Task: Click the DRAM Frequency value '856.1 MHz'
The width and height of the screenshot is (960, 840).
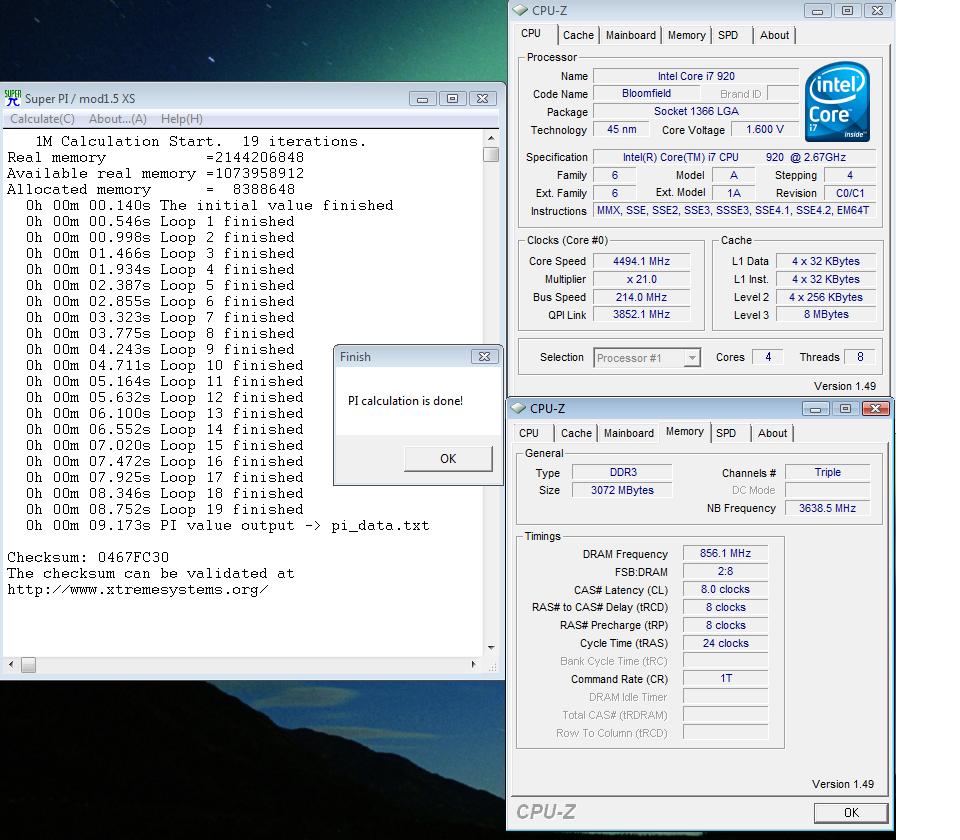Action: point(726,553)
